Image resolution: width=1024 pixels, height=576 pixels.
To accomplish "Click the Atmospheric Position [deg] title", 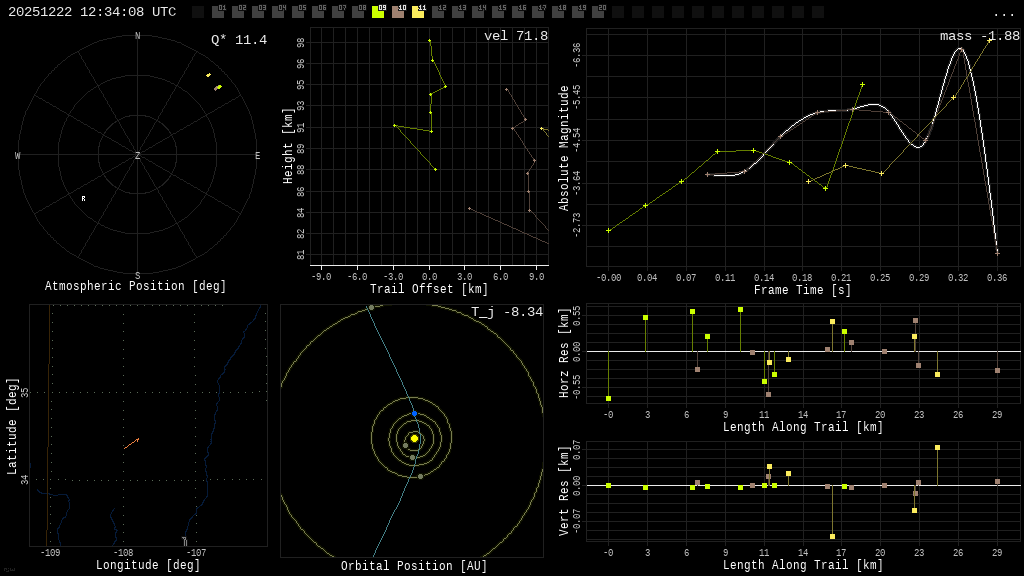I will pos(135,286).
